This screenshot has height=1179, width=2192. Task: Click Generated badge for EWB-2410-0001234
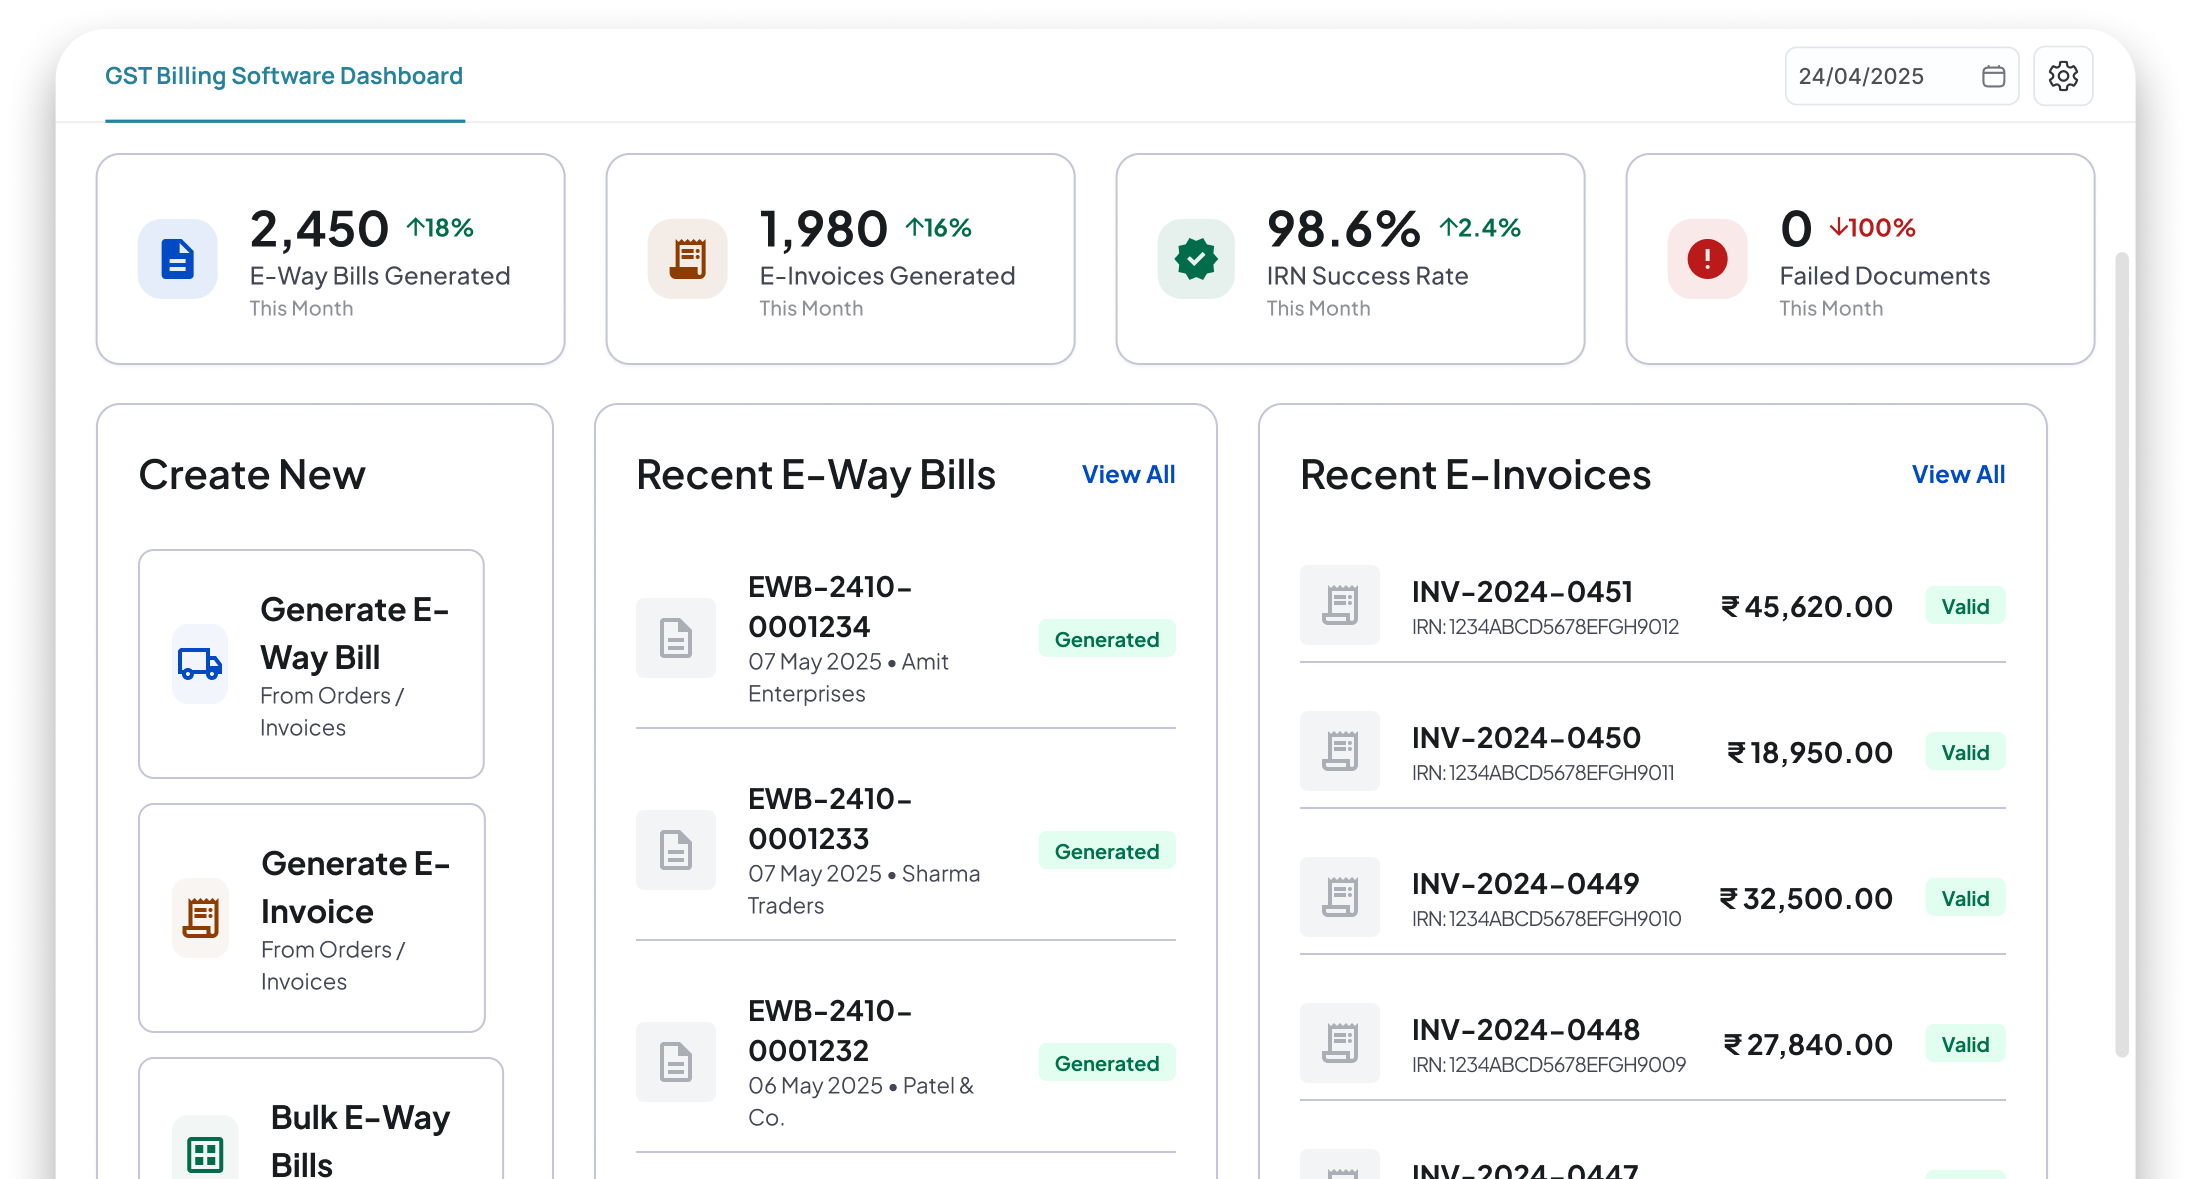(x=1107, y=639)
